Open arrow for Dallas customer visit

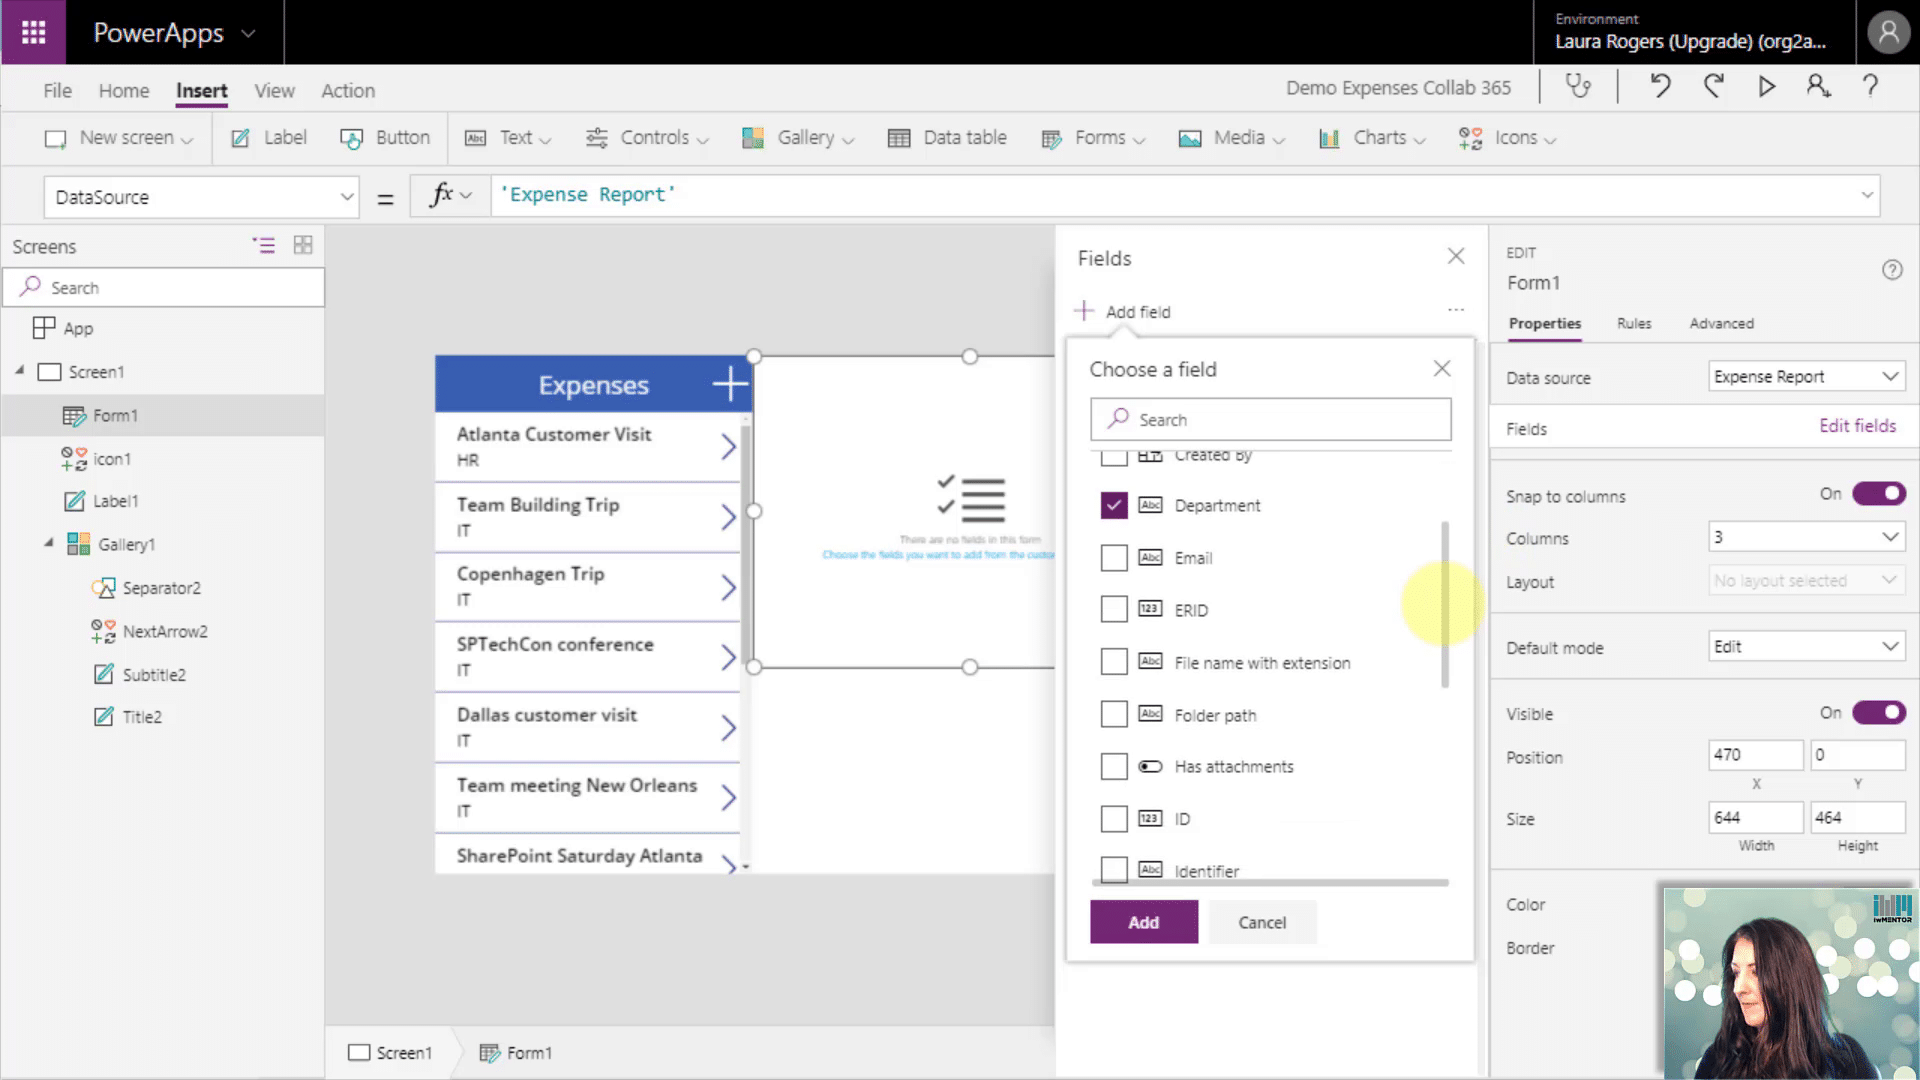click(x=728, y=728)
